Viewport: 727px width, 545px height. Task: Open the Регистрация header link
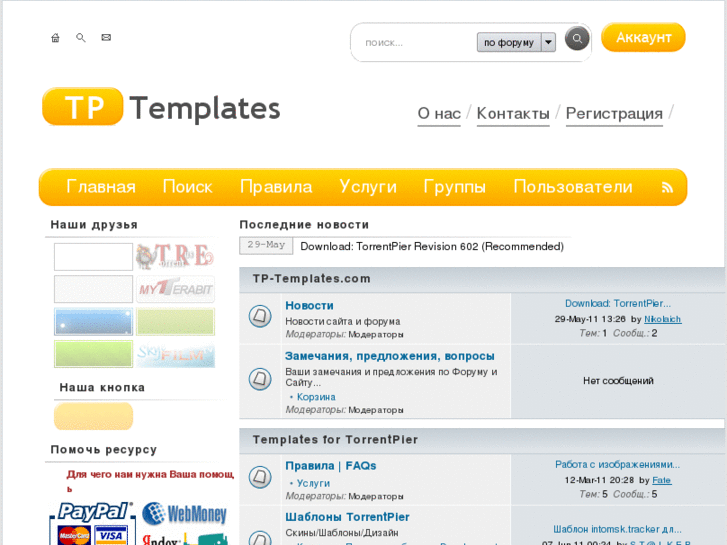point(614,114)
